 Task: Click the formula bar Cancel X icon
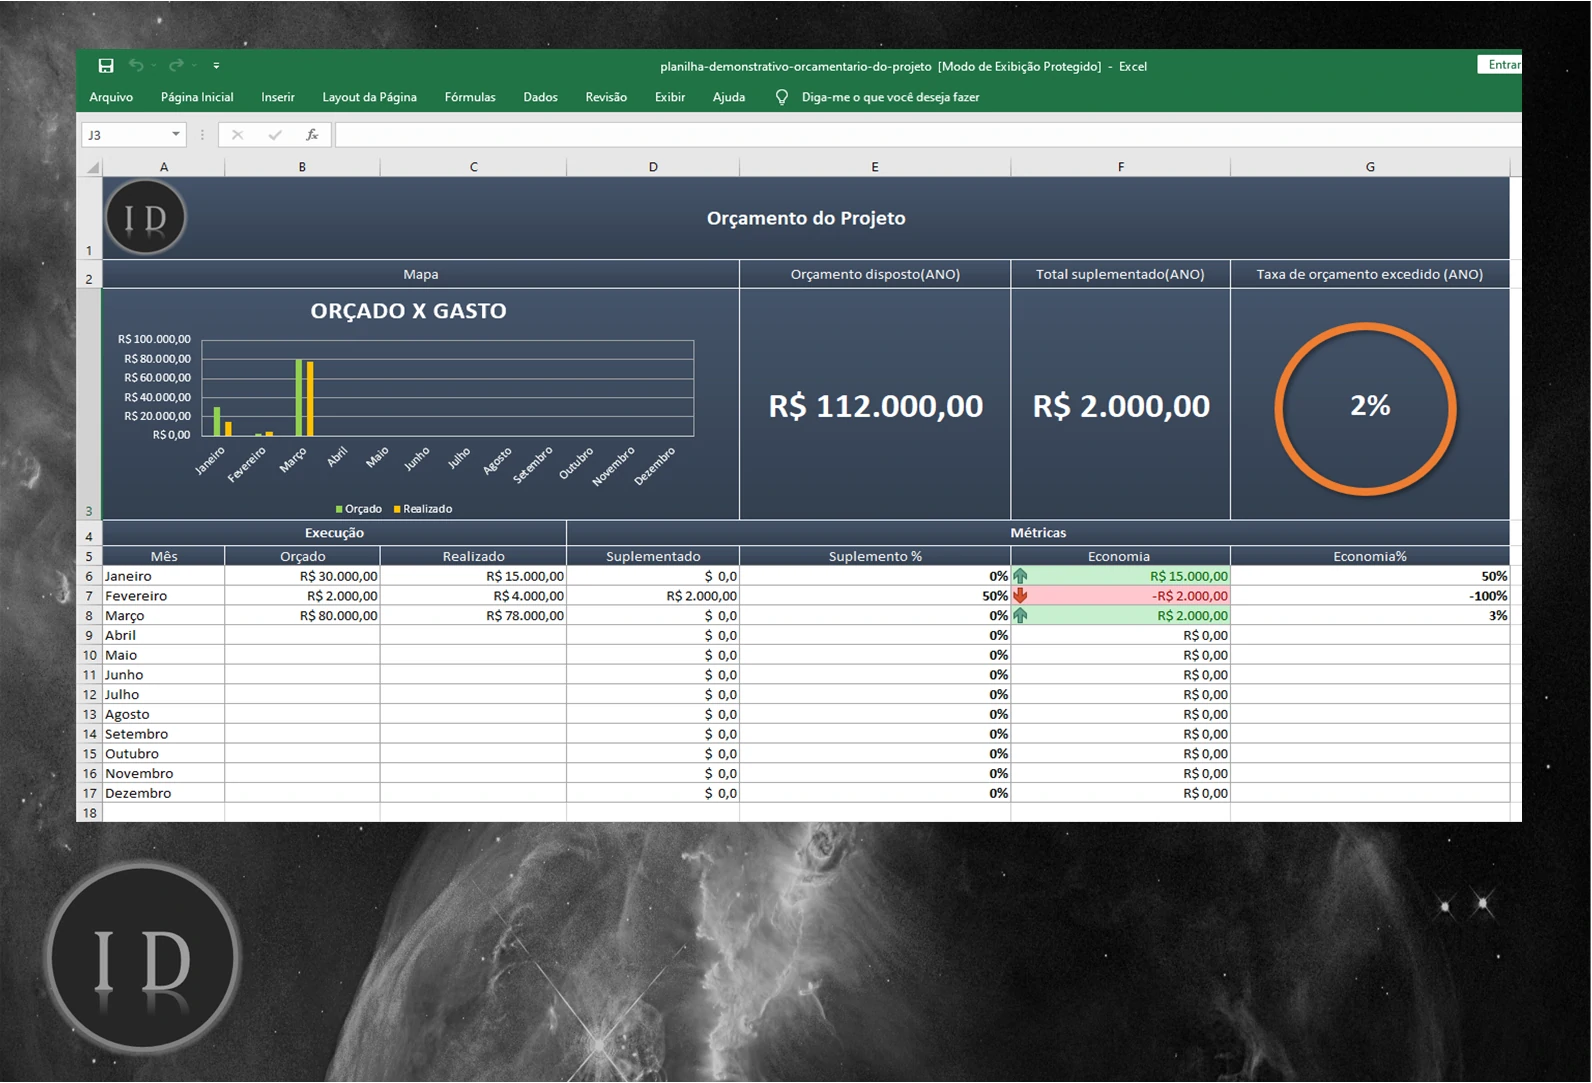click(x=237, y=135)
